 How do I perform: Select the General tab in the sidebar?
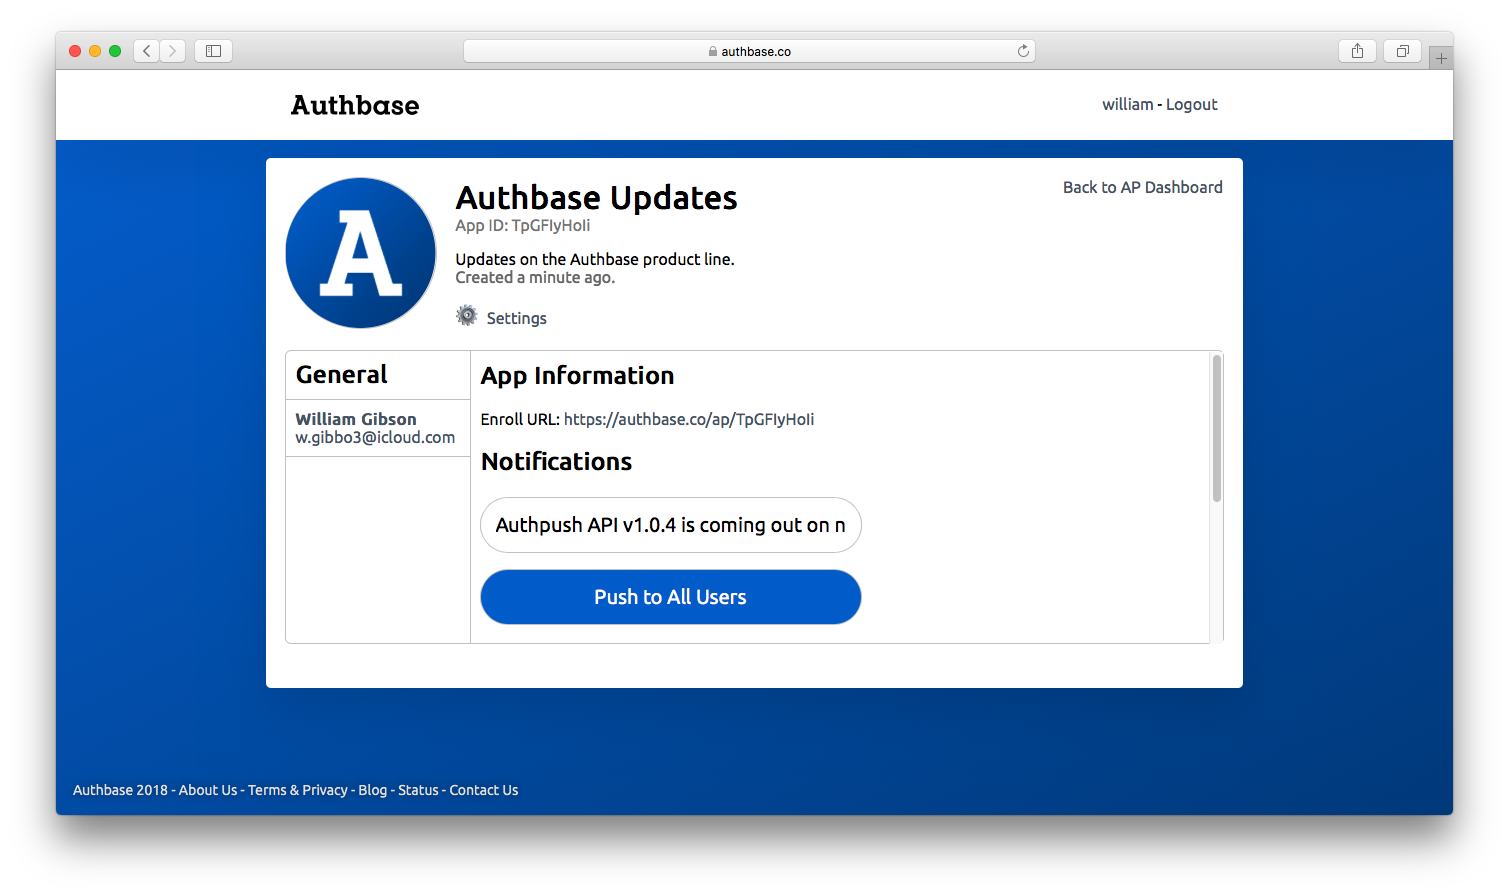[x=341, y=373]
